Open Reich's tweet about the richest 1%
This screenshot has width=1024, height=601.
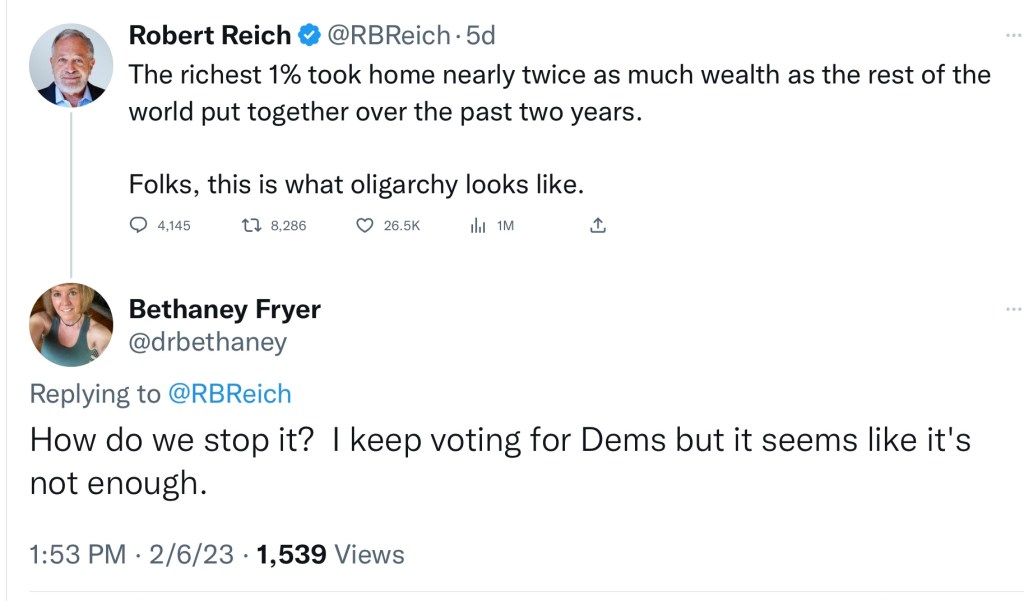pyautogui.click(x=559, y=92)
